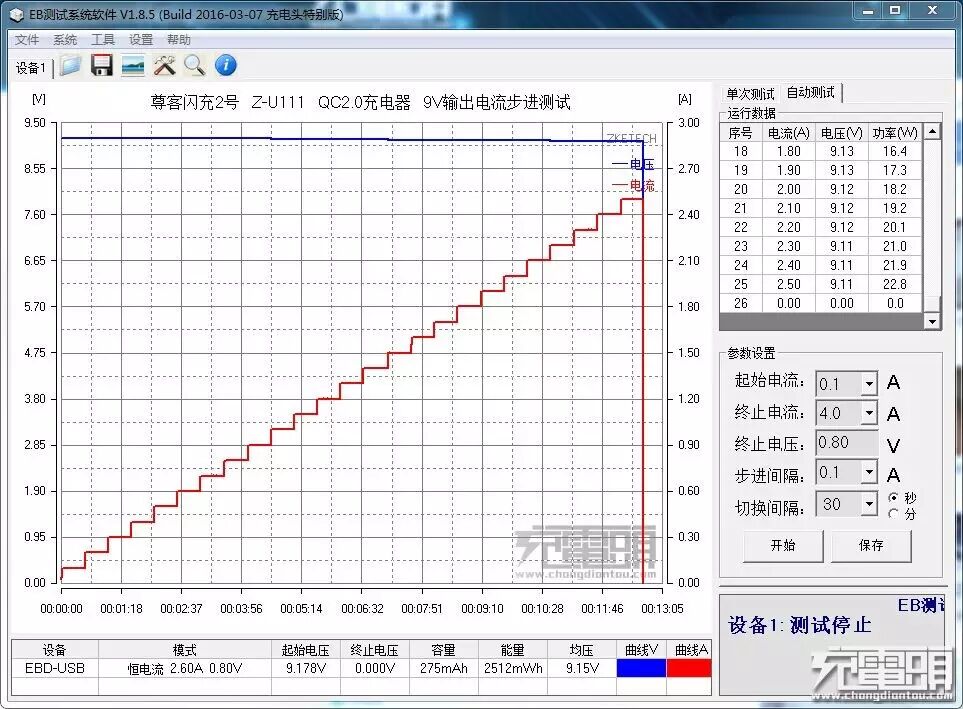Open the 工具 menu
The width and height of the screenshot is (963, 709).
tap(103, 40)
